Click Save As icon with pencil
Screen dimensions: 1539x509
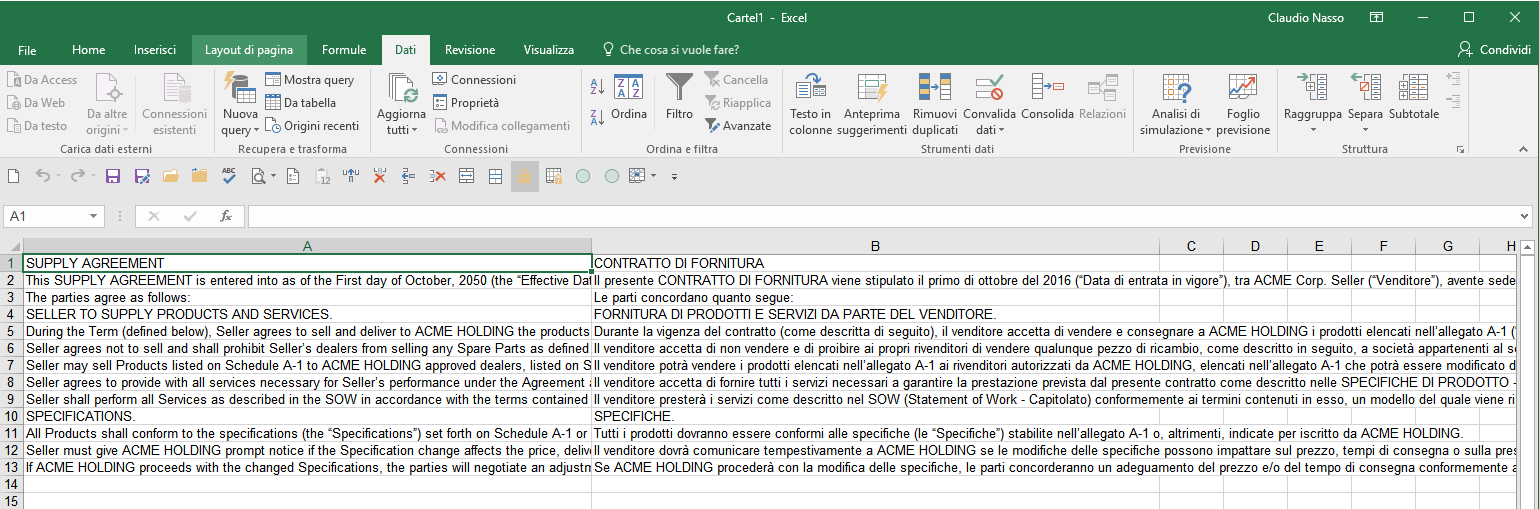coord(142,176)
